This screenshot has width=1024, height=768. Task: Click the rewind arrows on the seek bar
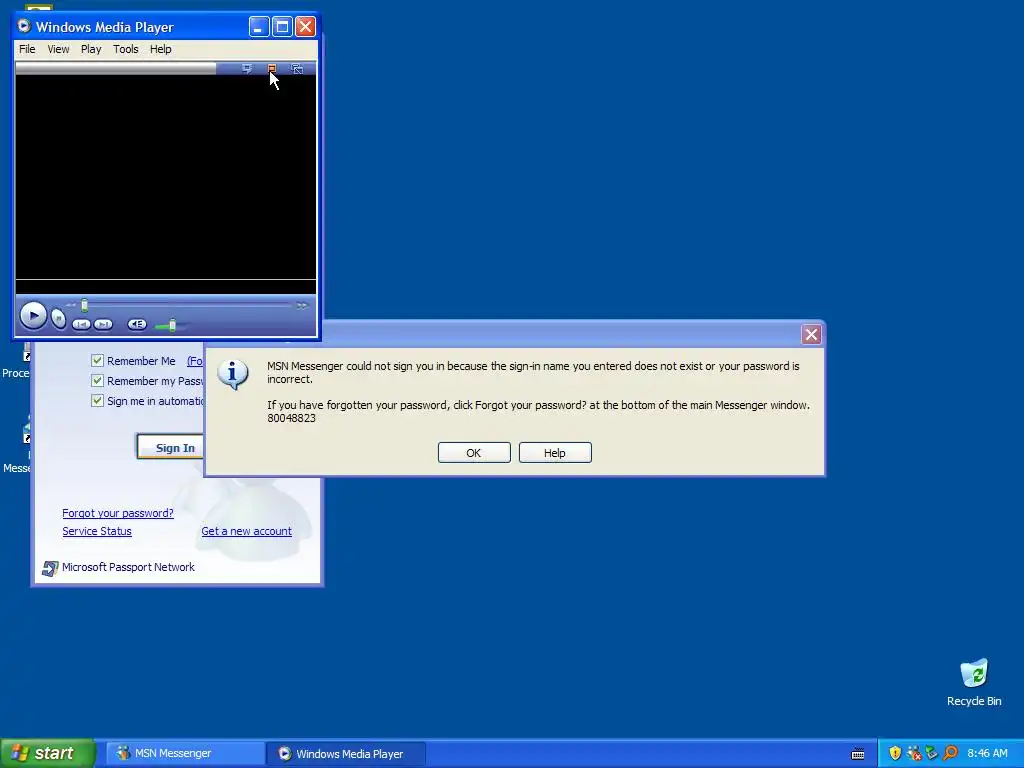[71, 305]
